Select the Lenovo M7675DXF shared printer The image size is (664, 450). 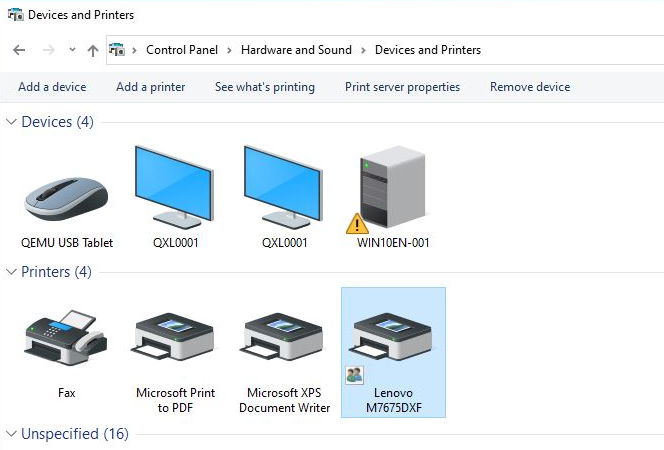(393, 352)
